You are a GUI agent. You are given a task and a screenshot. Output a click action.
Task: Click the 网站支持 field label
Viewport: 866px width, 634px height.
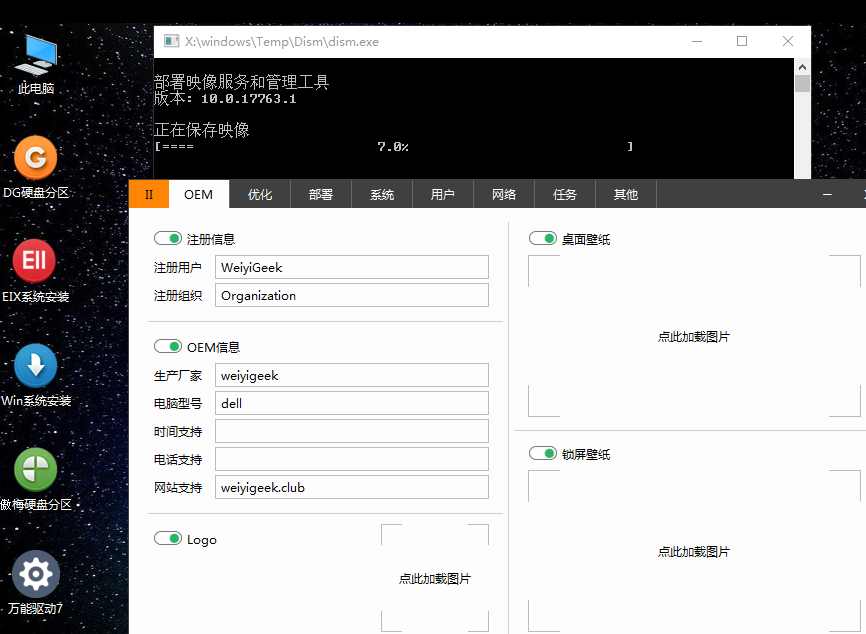(x=178, y=488)
